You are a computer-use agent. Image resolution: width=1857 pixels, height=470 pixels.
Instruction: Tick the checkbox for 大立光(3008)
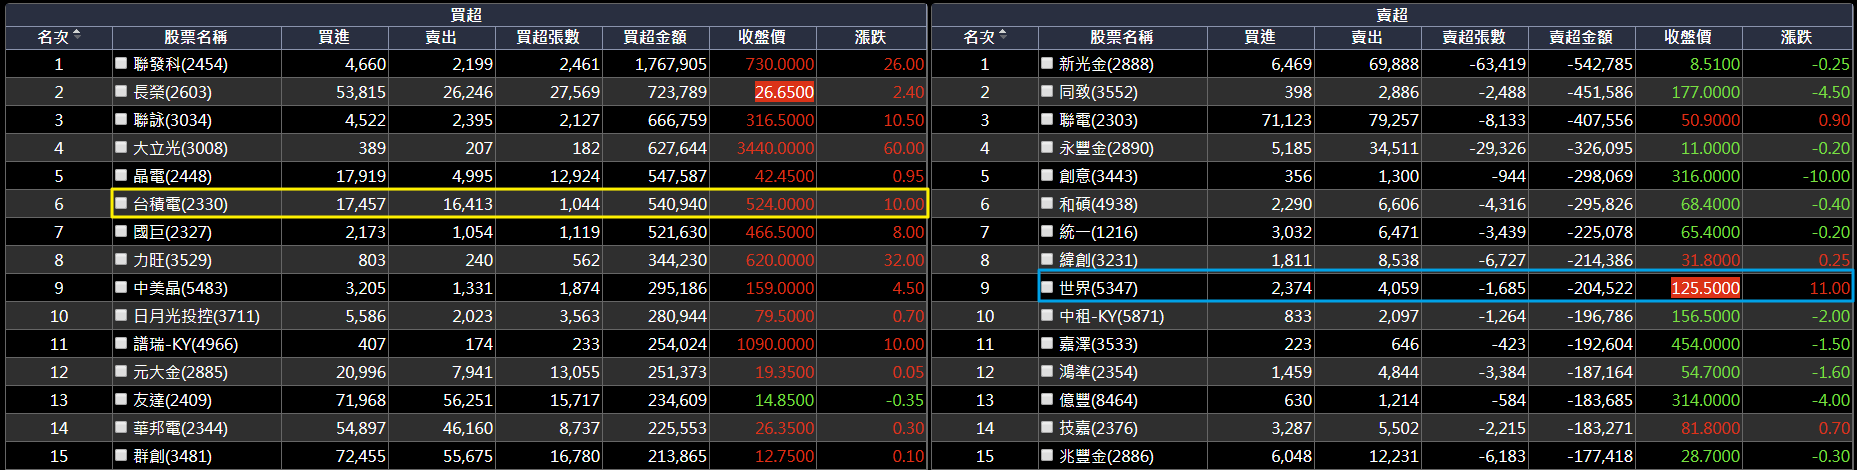pos(121,147)
